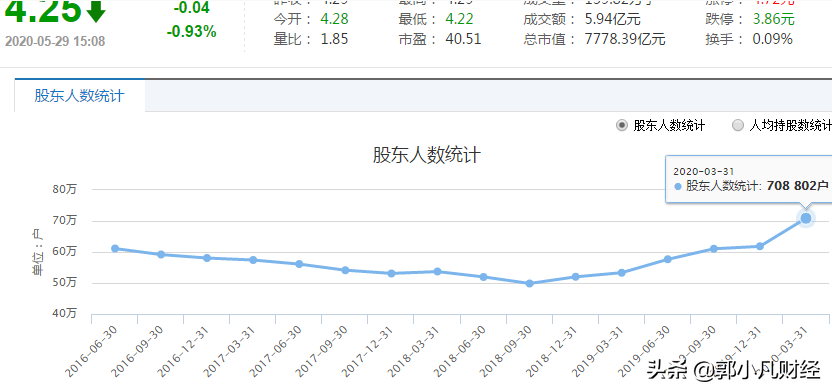Select the 人均持股数统计 radio button
This screenshot has width=832, height=392.
[738, 126]
